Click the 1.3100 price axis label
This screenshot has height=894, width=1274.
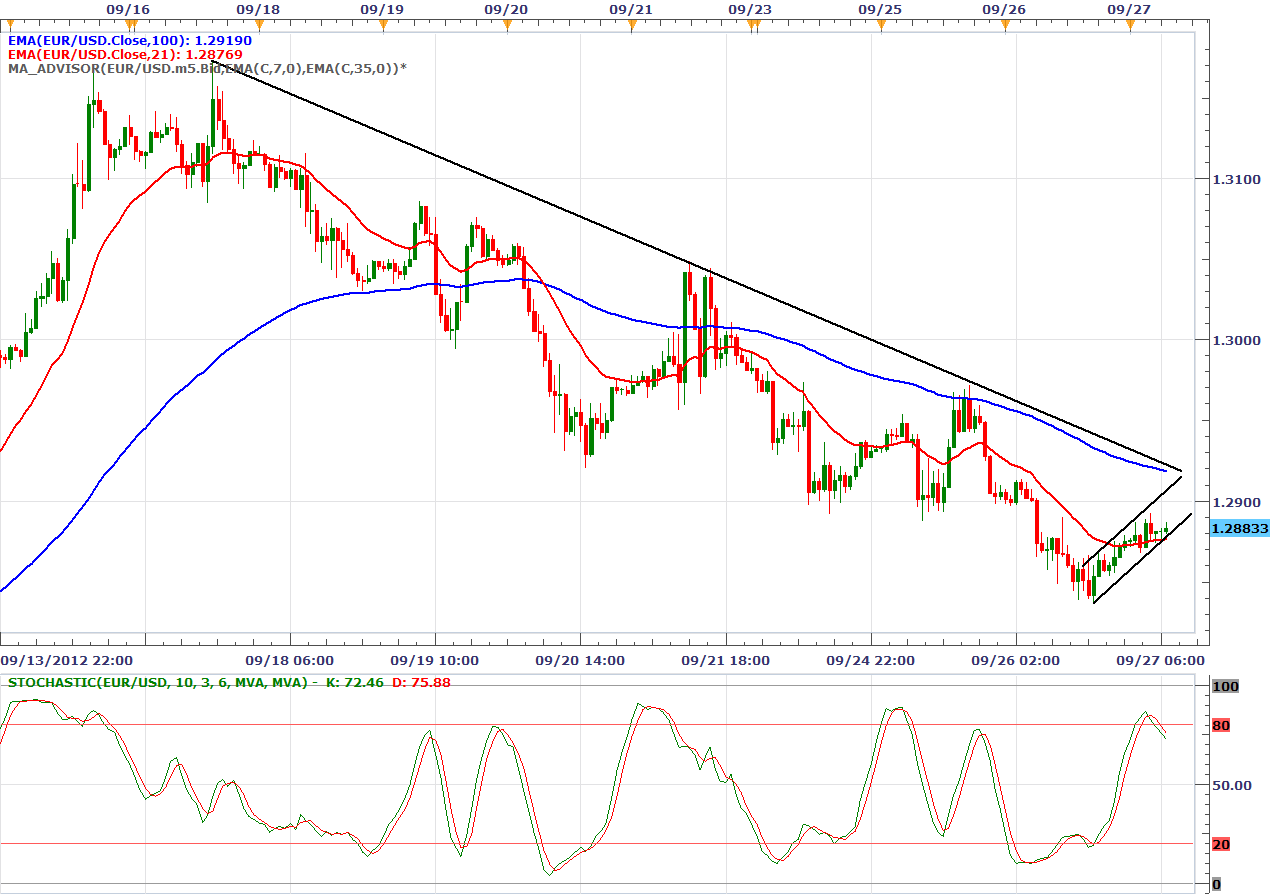point(1228,179)
